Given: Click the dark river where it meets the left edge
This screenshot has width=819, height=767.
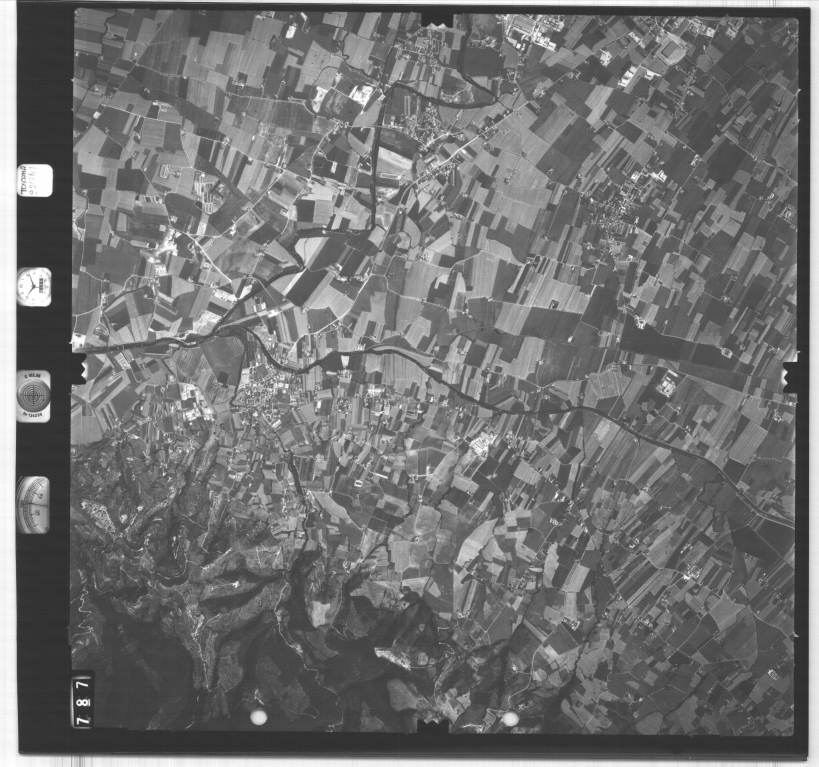Looking at the screenshot, I should point(100,346).
